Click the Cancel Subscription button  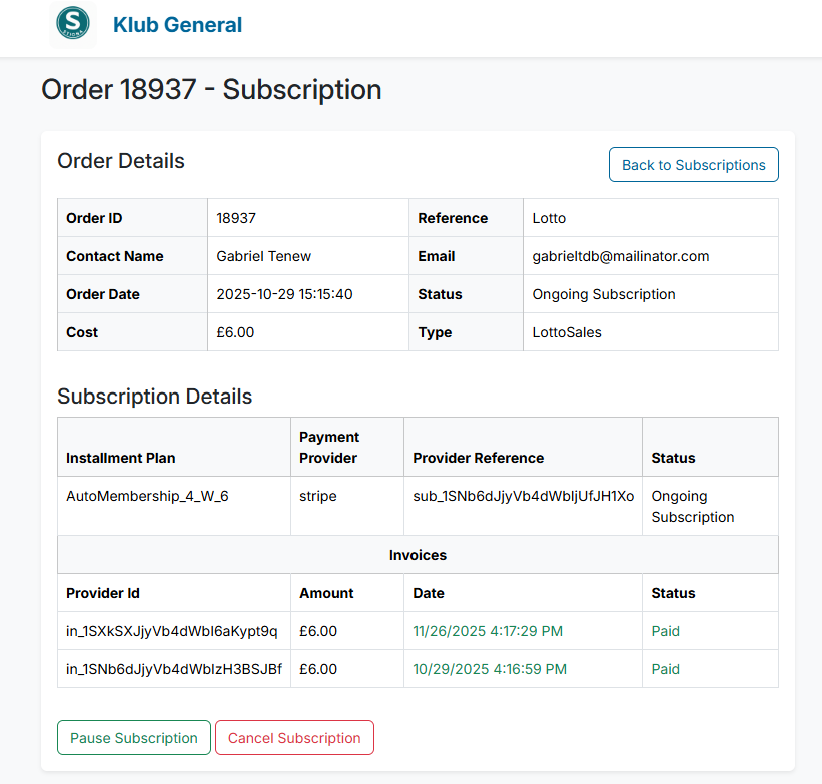[x=294, y=737]
